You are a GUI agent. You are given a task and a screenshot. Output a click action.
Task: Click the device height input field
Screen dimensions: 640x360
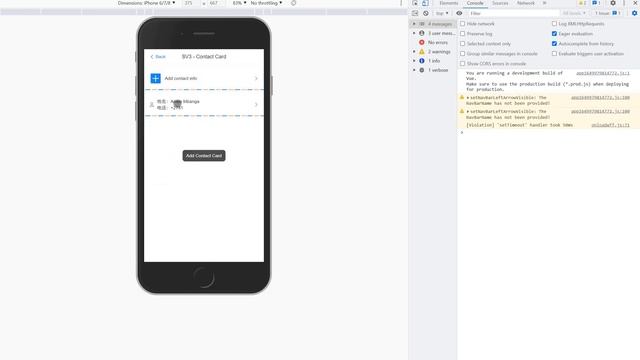click(216, 3)
